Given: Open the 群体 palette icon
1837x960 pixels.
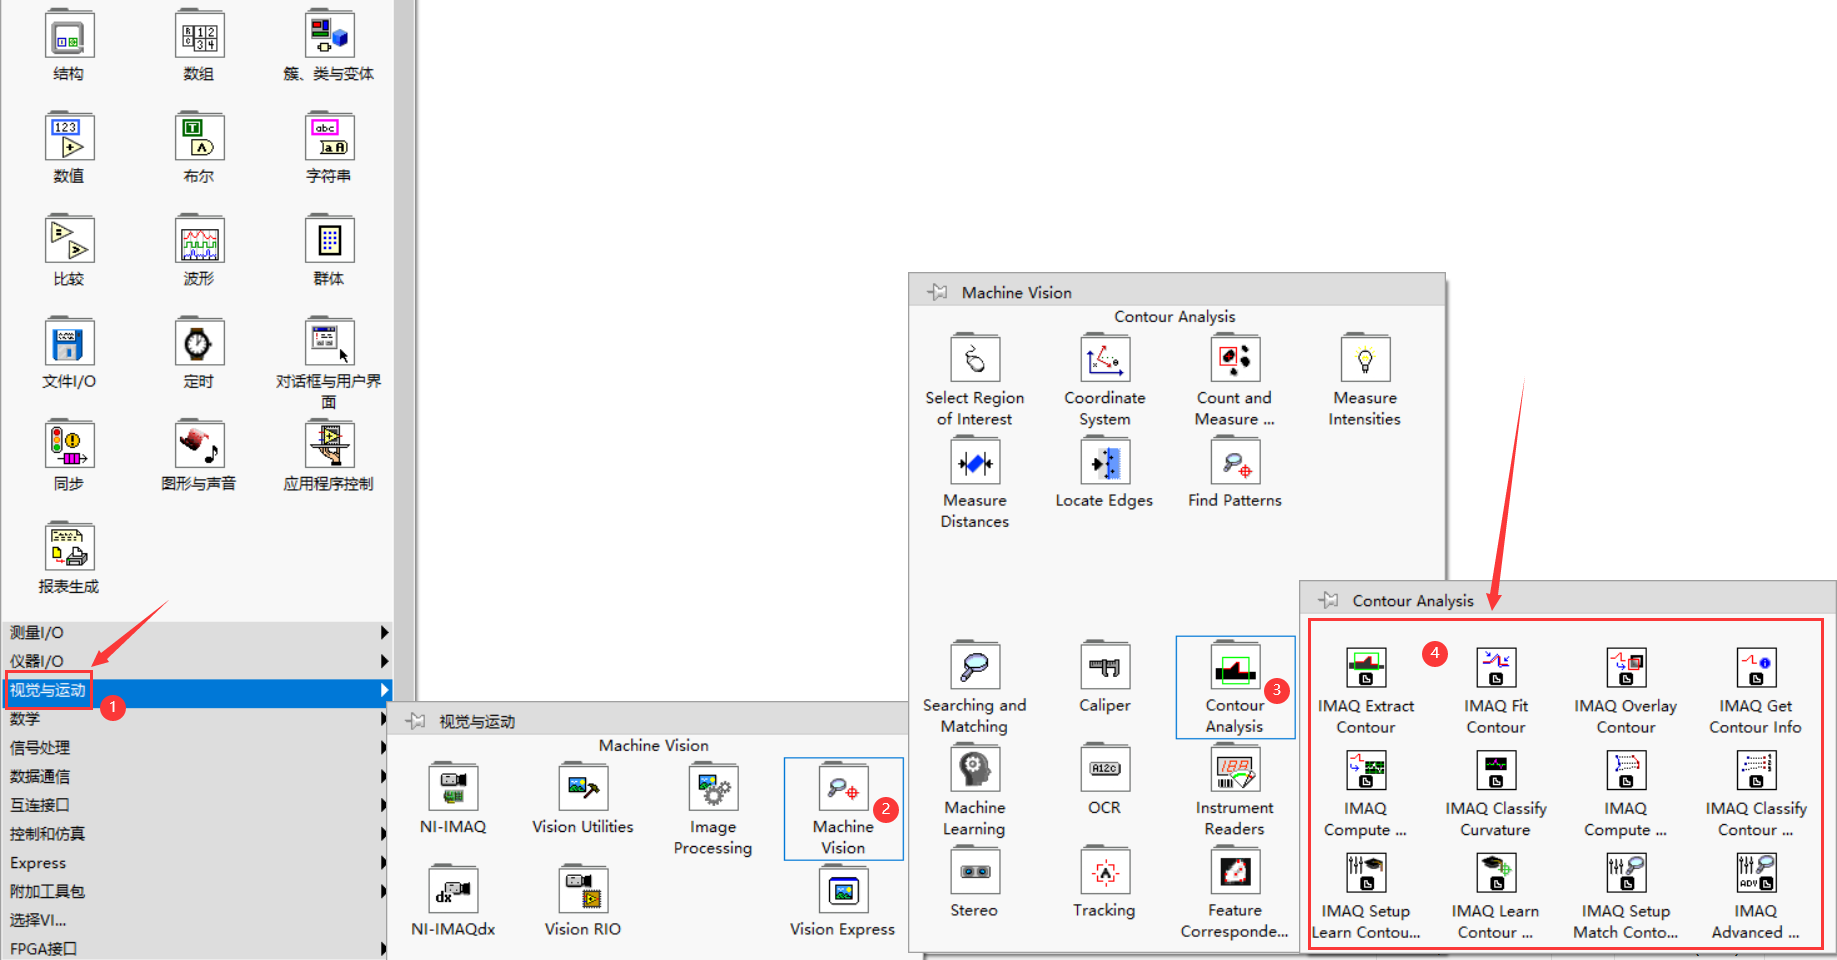Looking at the screenshot, I should (x=329, y=241).
